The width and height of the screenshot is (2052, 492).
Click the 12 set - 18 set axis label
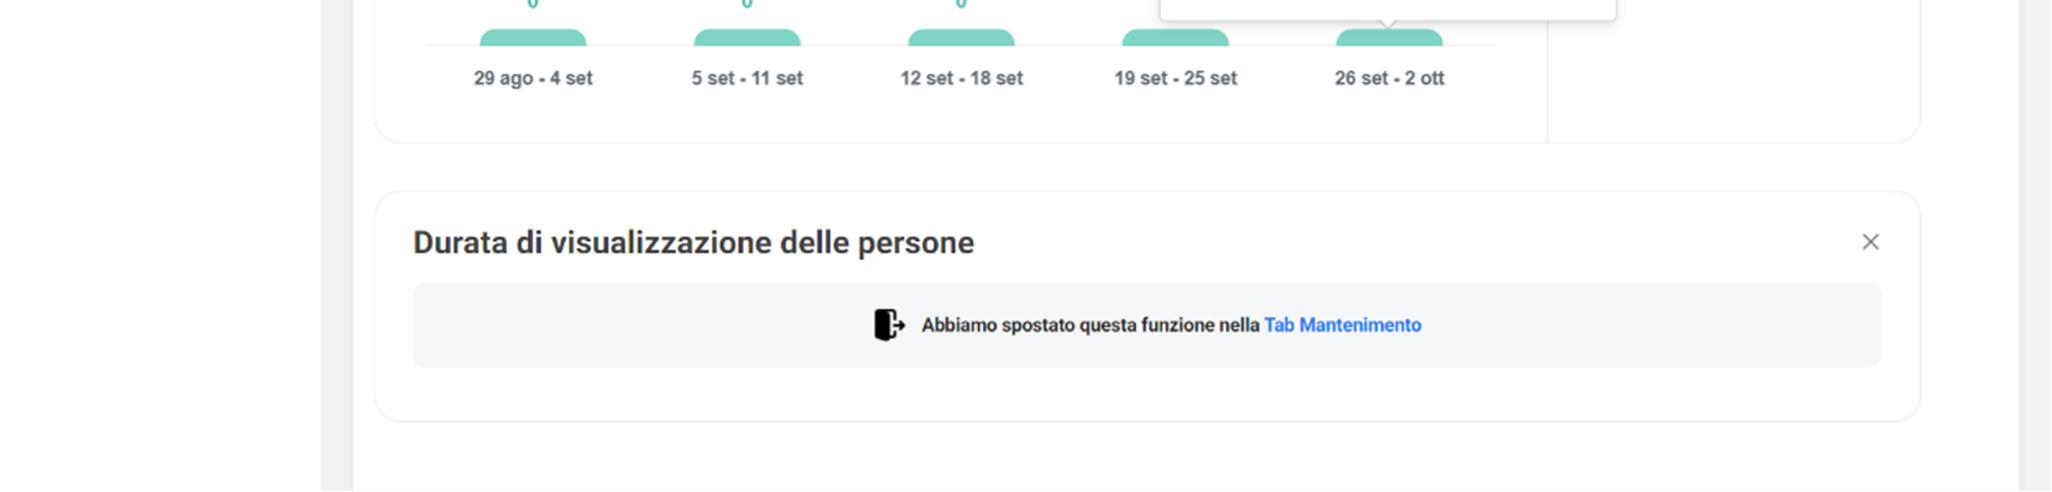[961, 78]
